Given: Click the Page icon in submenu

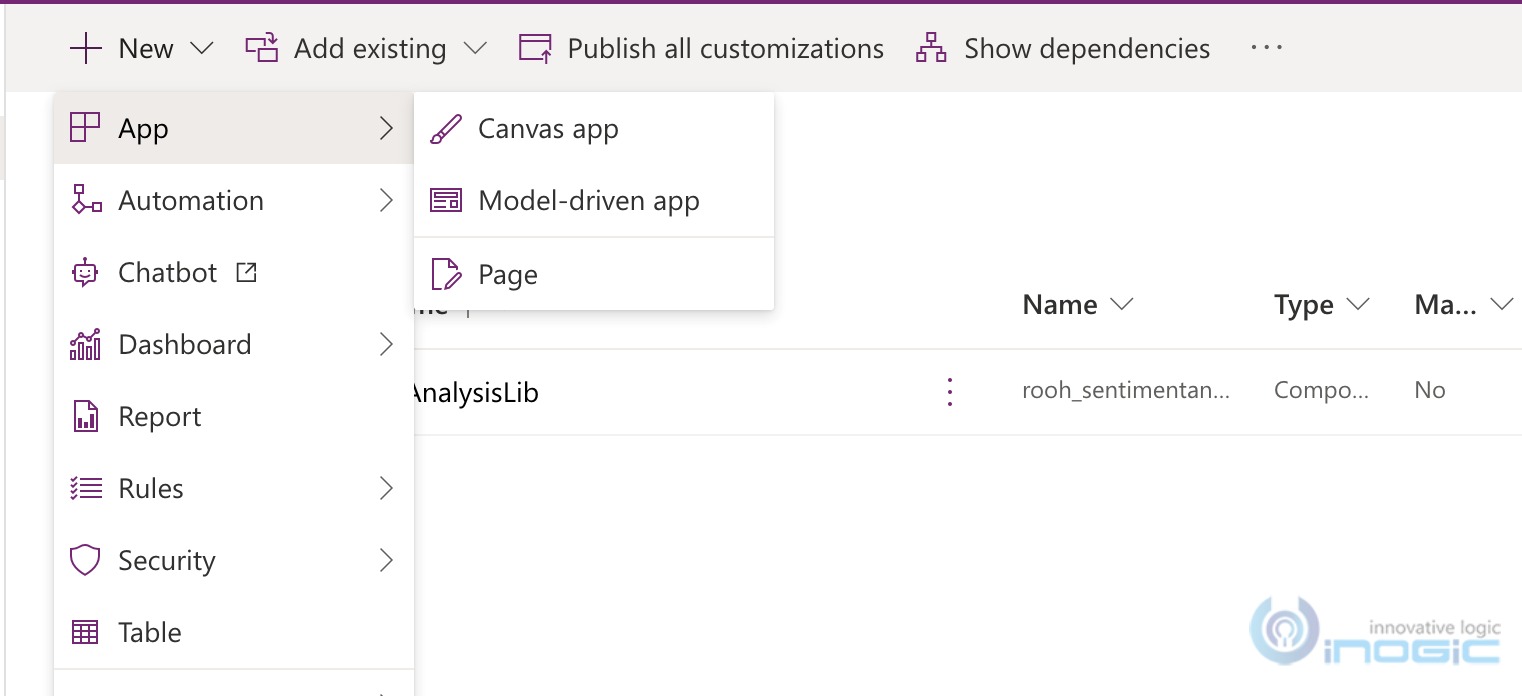Looking at the screenshot, I should [445, 274].
